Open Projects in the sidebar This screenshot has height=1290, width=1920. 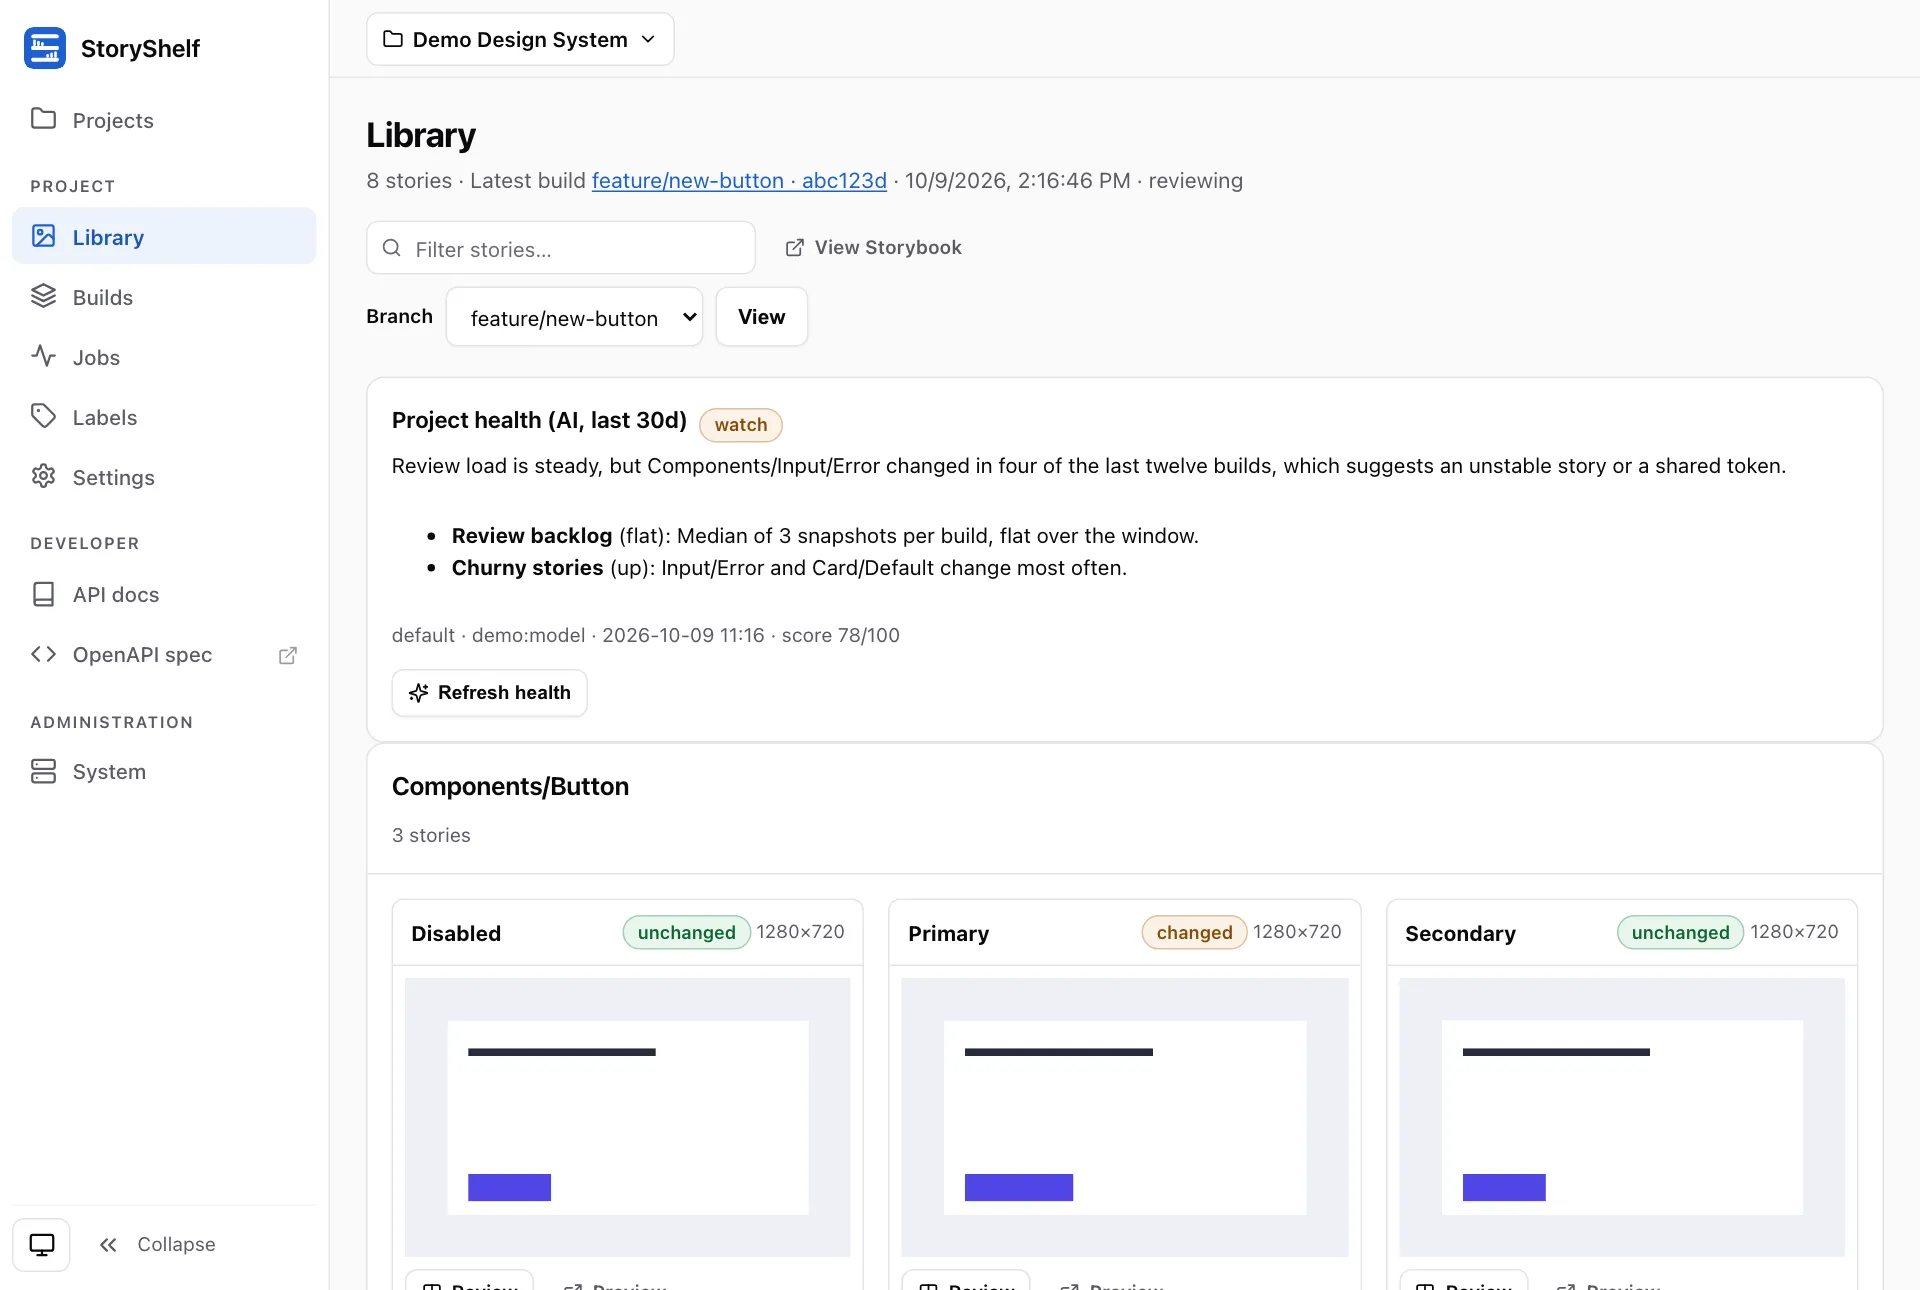[164, 120]
